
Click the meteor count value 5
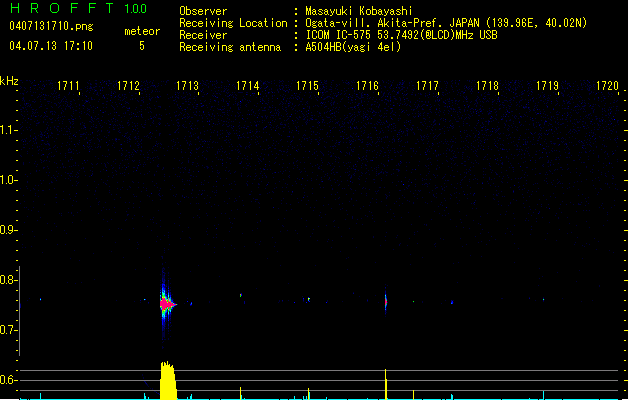click(x=141, y=46)
